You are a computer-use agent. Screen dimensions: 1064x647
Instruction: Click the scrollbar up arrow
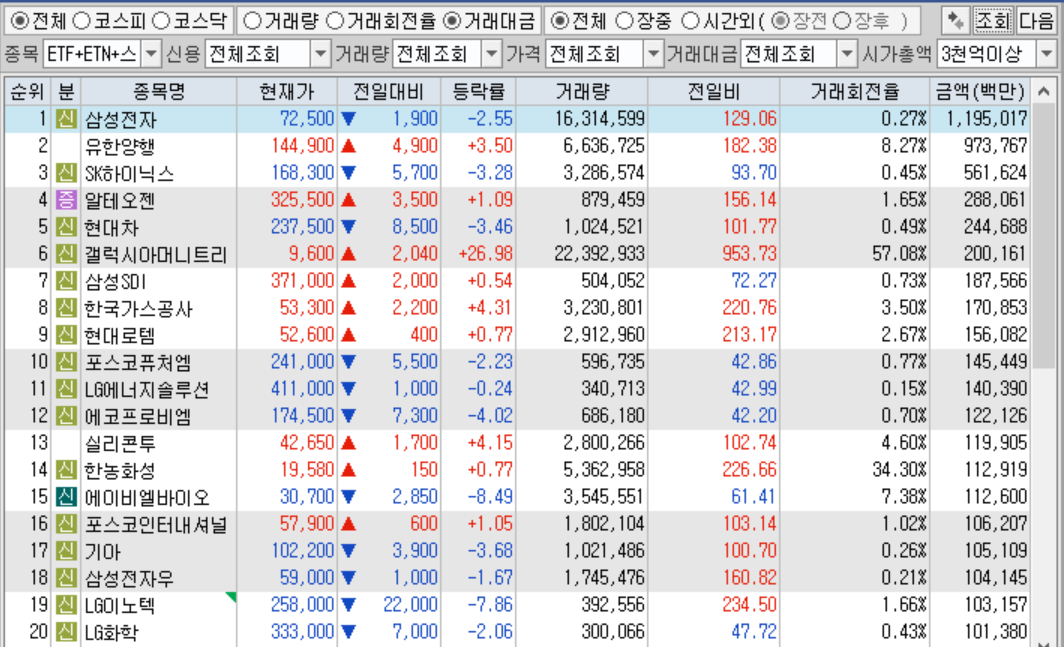click(1044, 91)
